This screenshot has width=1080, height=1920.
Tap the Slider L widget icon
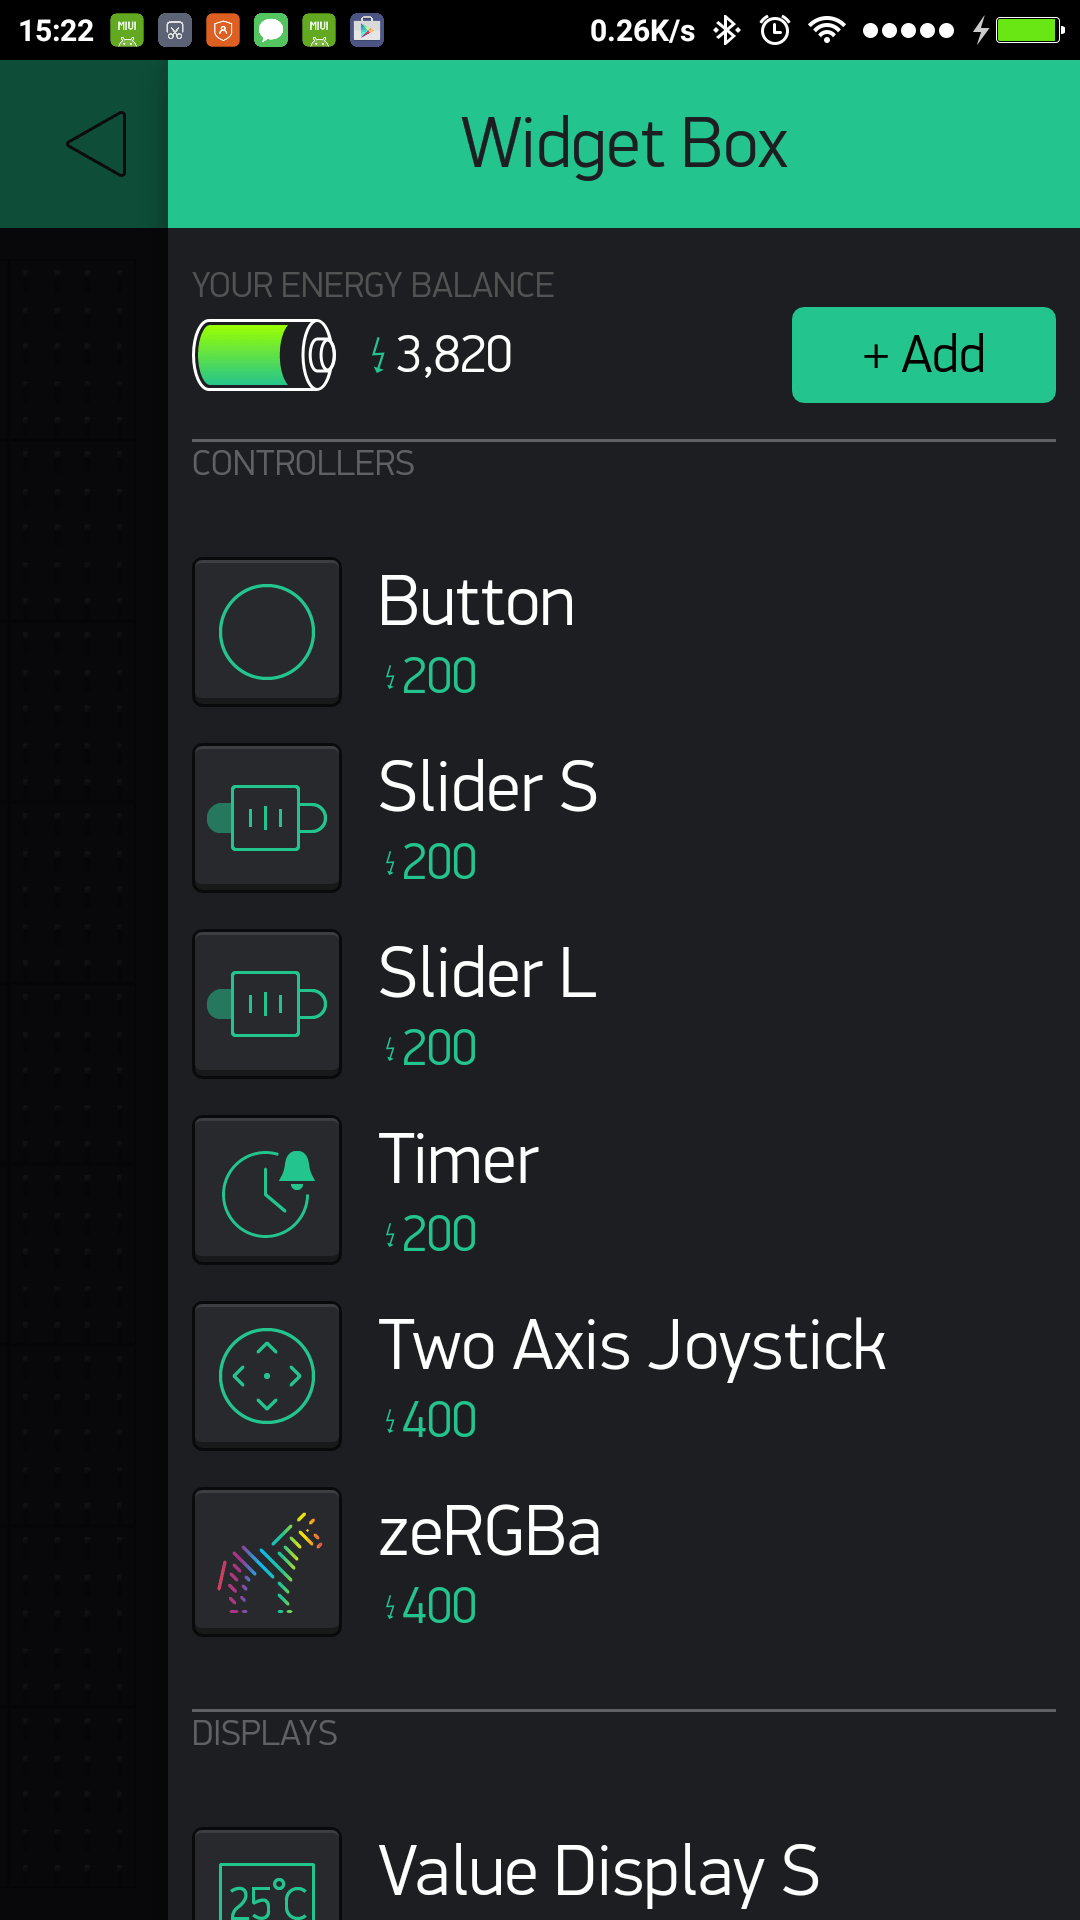click(267, 1004)
